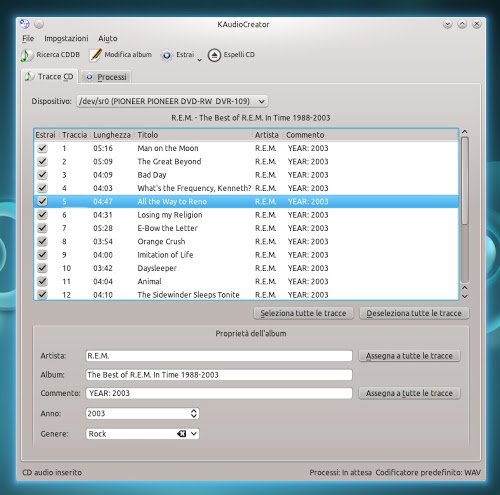This screenshot has height=495, width=500.
Task: Click the Album input field
Action: click(219, 375)
